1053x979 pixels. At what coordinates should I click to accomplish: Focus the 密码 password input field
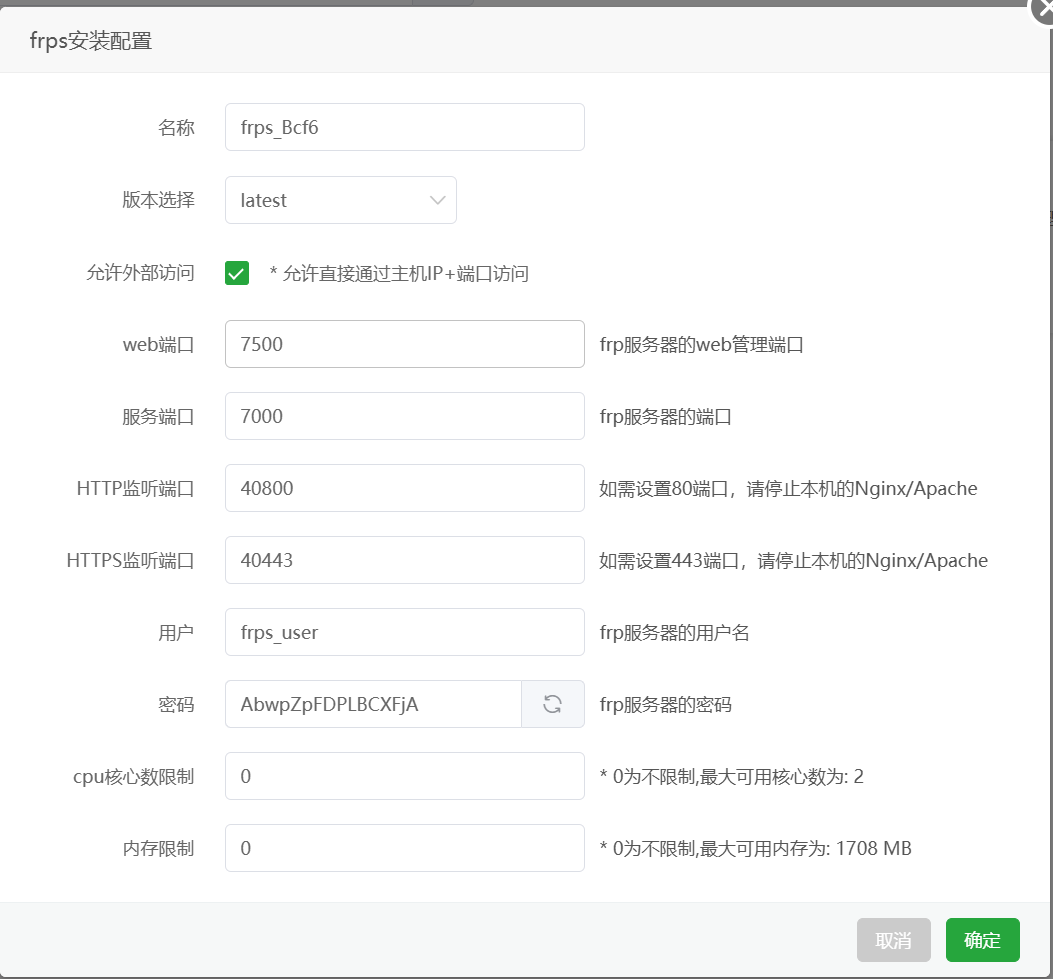[373, 704]
